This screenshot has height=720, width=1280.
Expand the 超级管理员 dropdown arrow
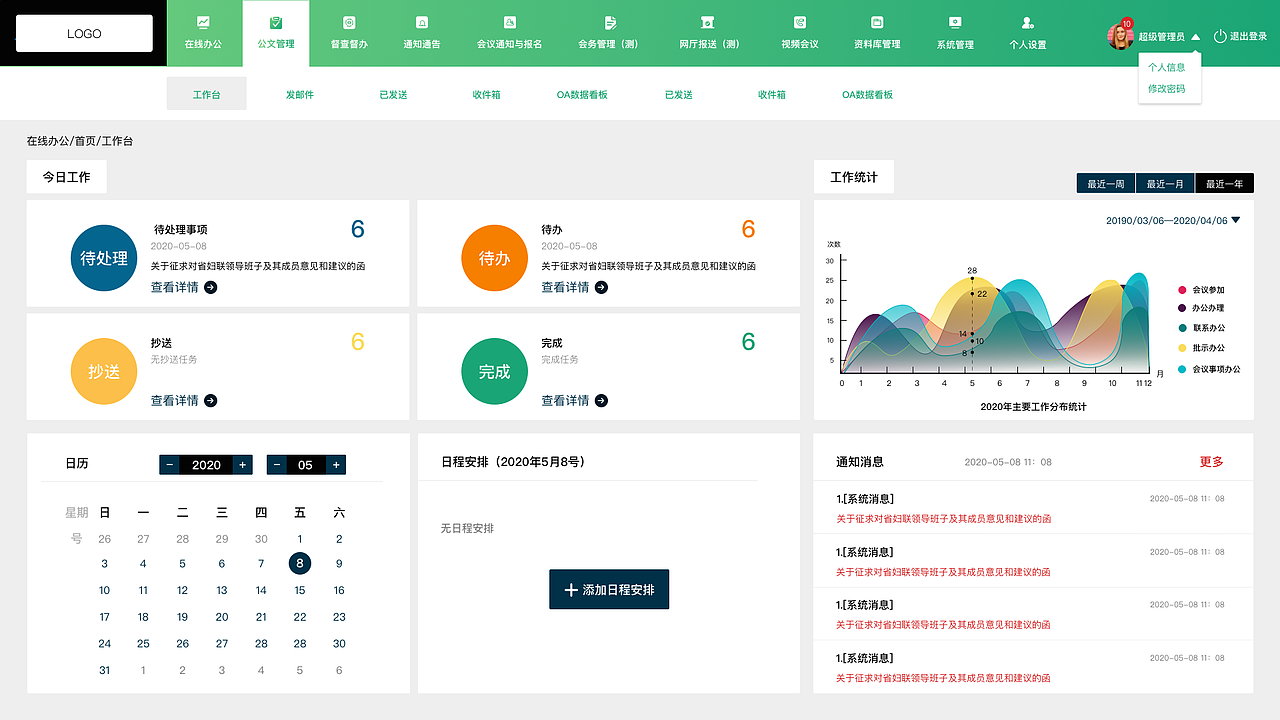click(x=1195, y=37)
